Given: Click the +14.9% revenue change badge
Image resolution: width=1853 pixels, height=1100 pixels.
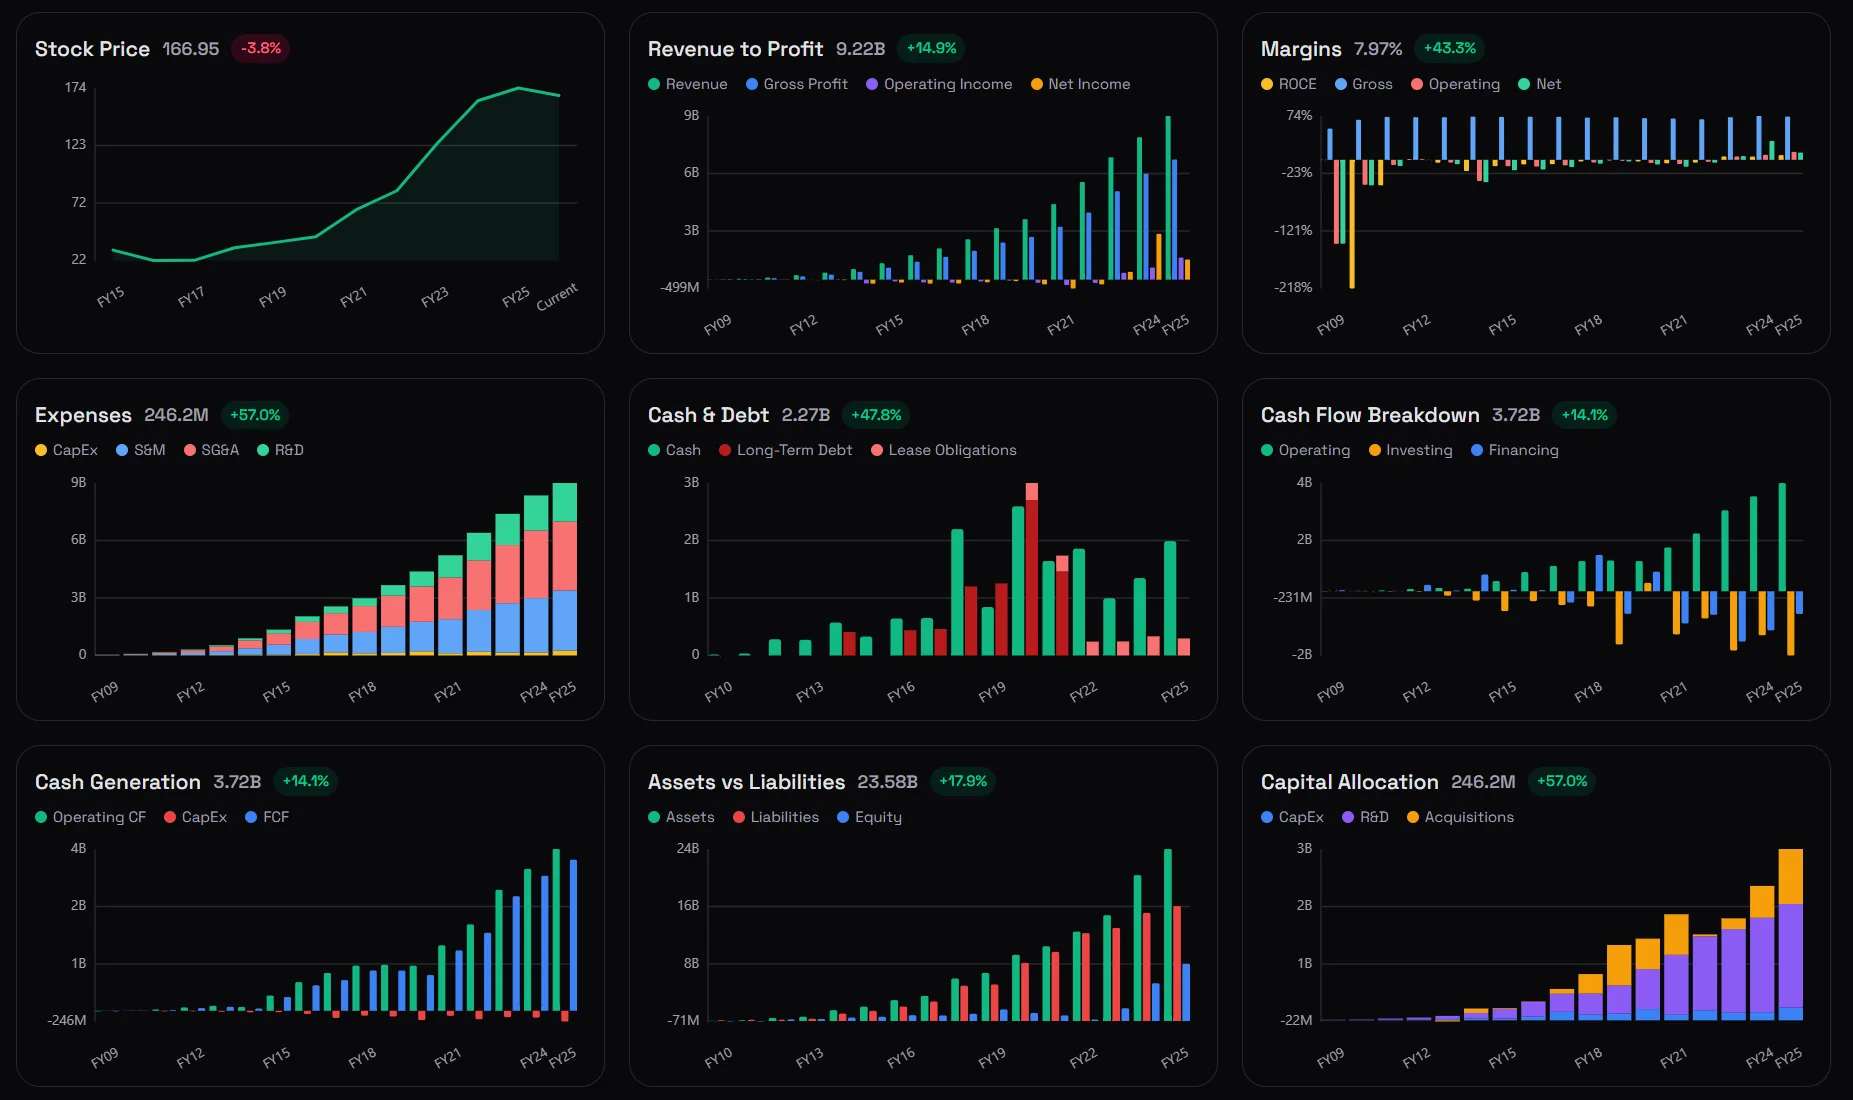Looking at the screenshot, I should (x=931, y=48).
